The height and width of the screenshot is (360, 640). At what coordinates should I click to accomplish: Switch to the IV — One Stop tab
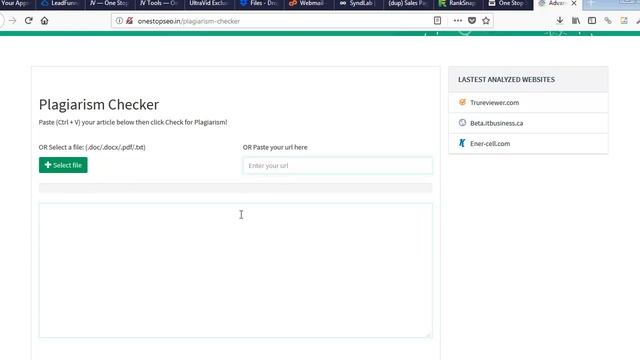[109, 4]
